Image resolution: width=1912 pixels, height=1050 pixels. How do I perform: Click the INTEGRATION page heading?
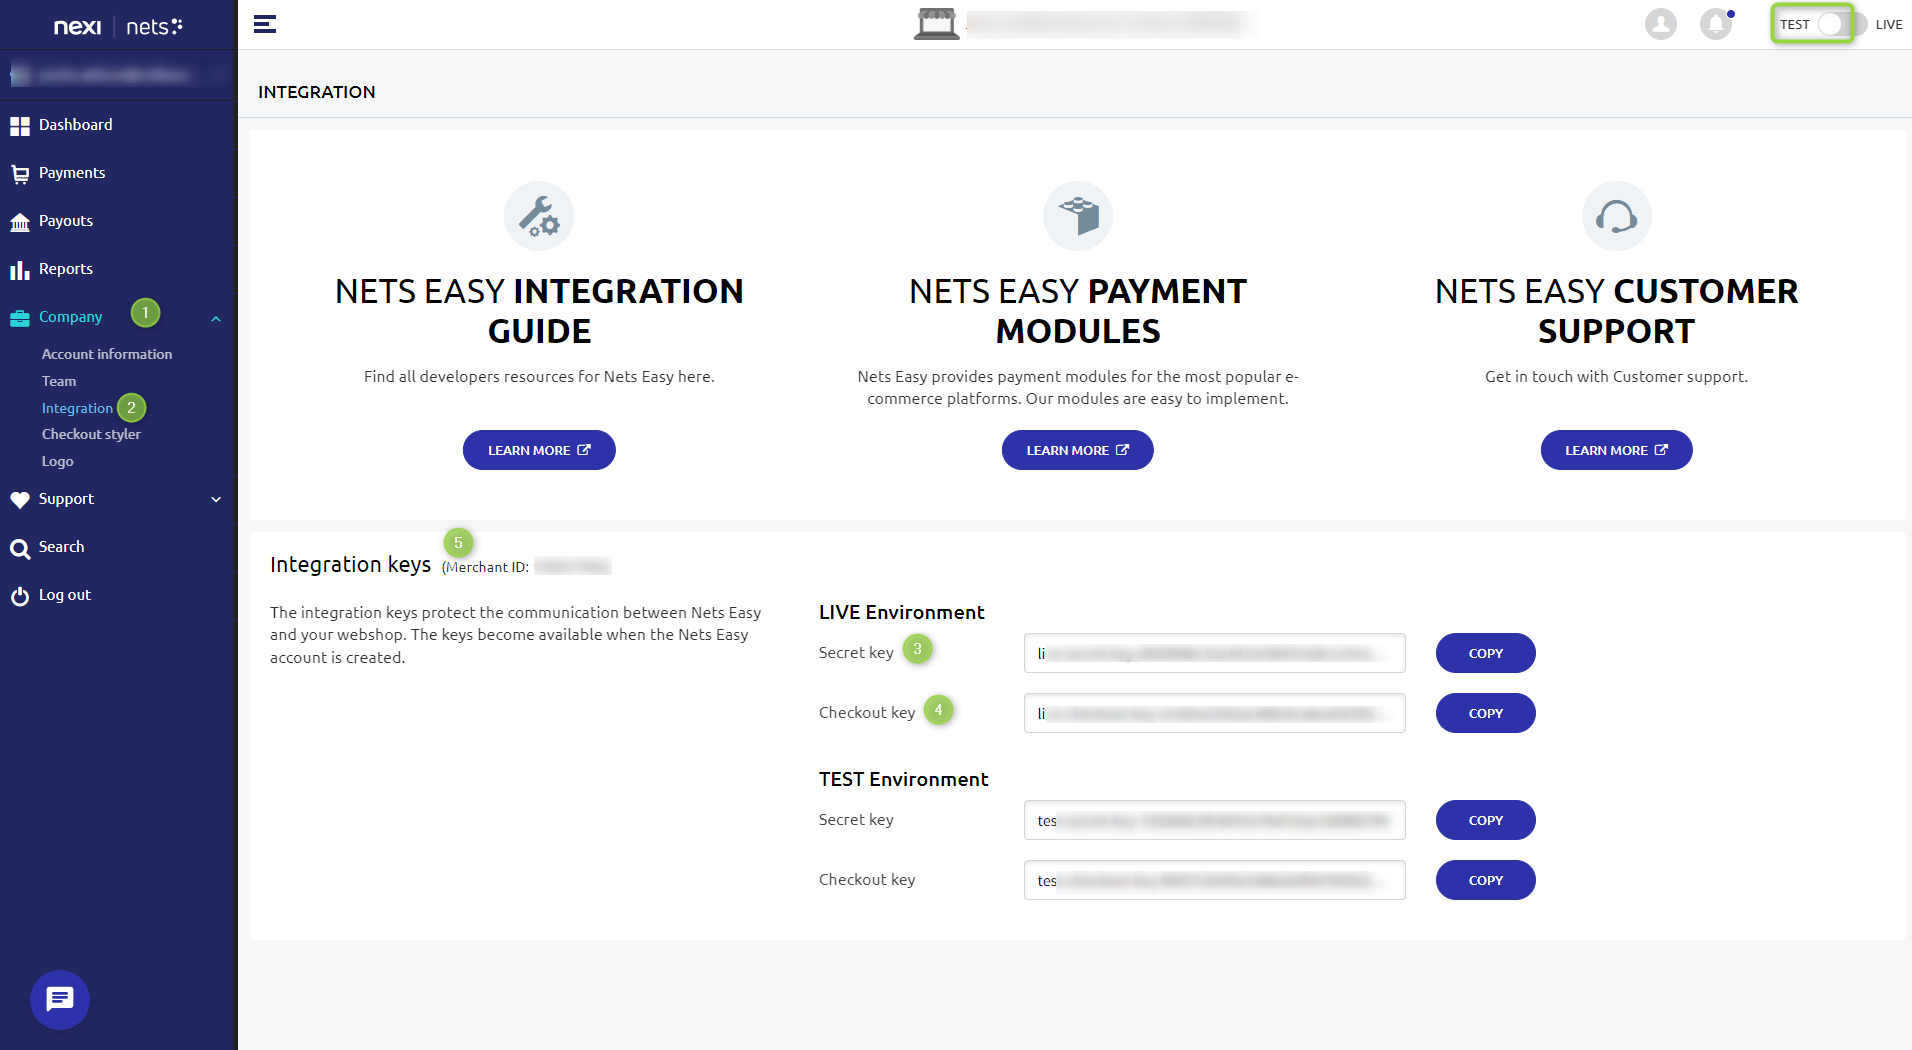317,92
